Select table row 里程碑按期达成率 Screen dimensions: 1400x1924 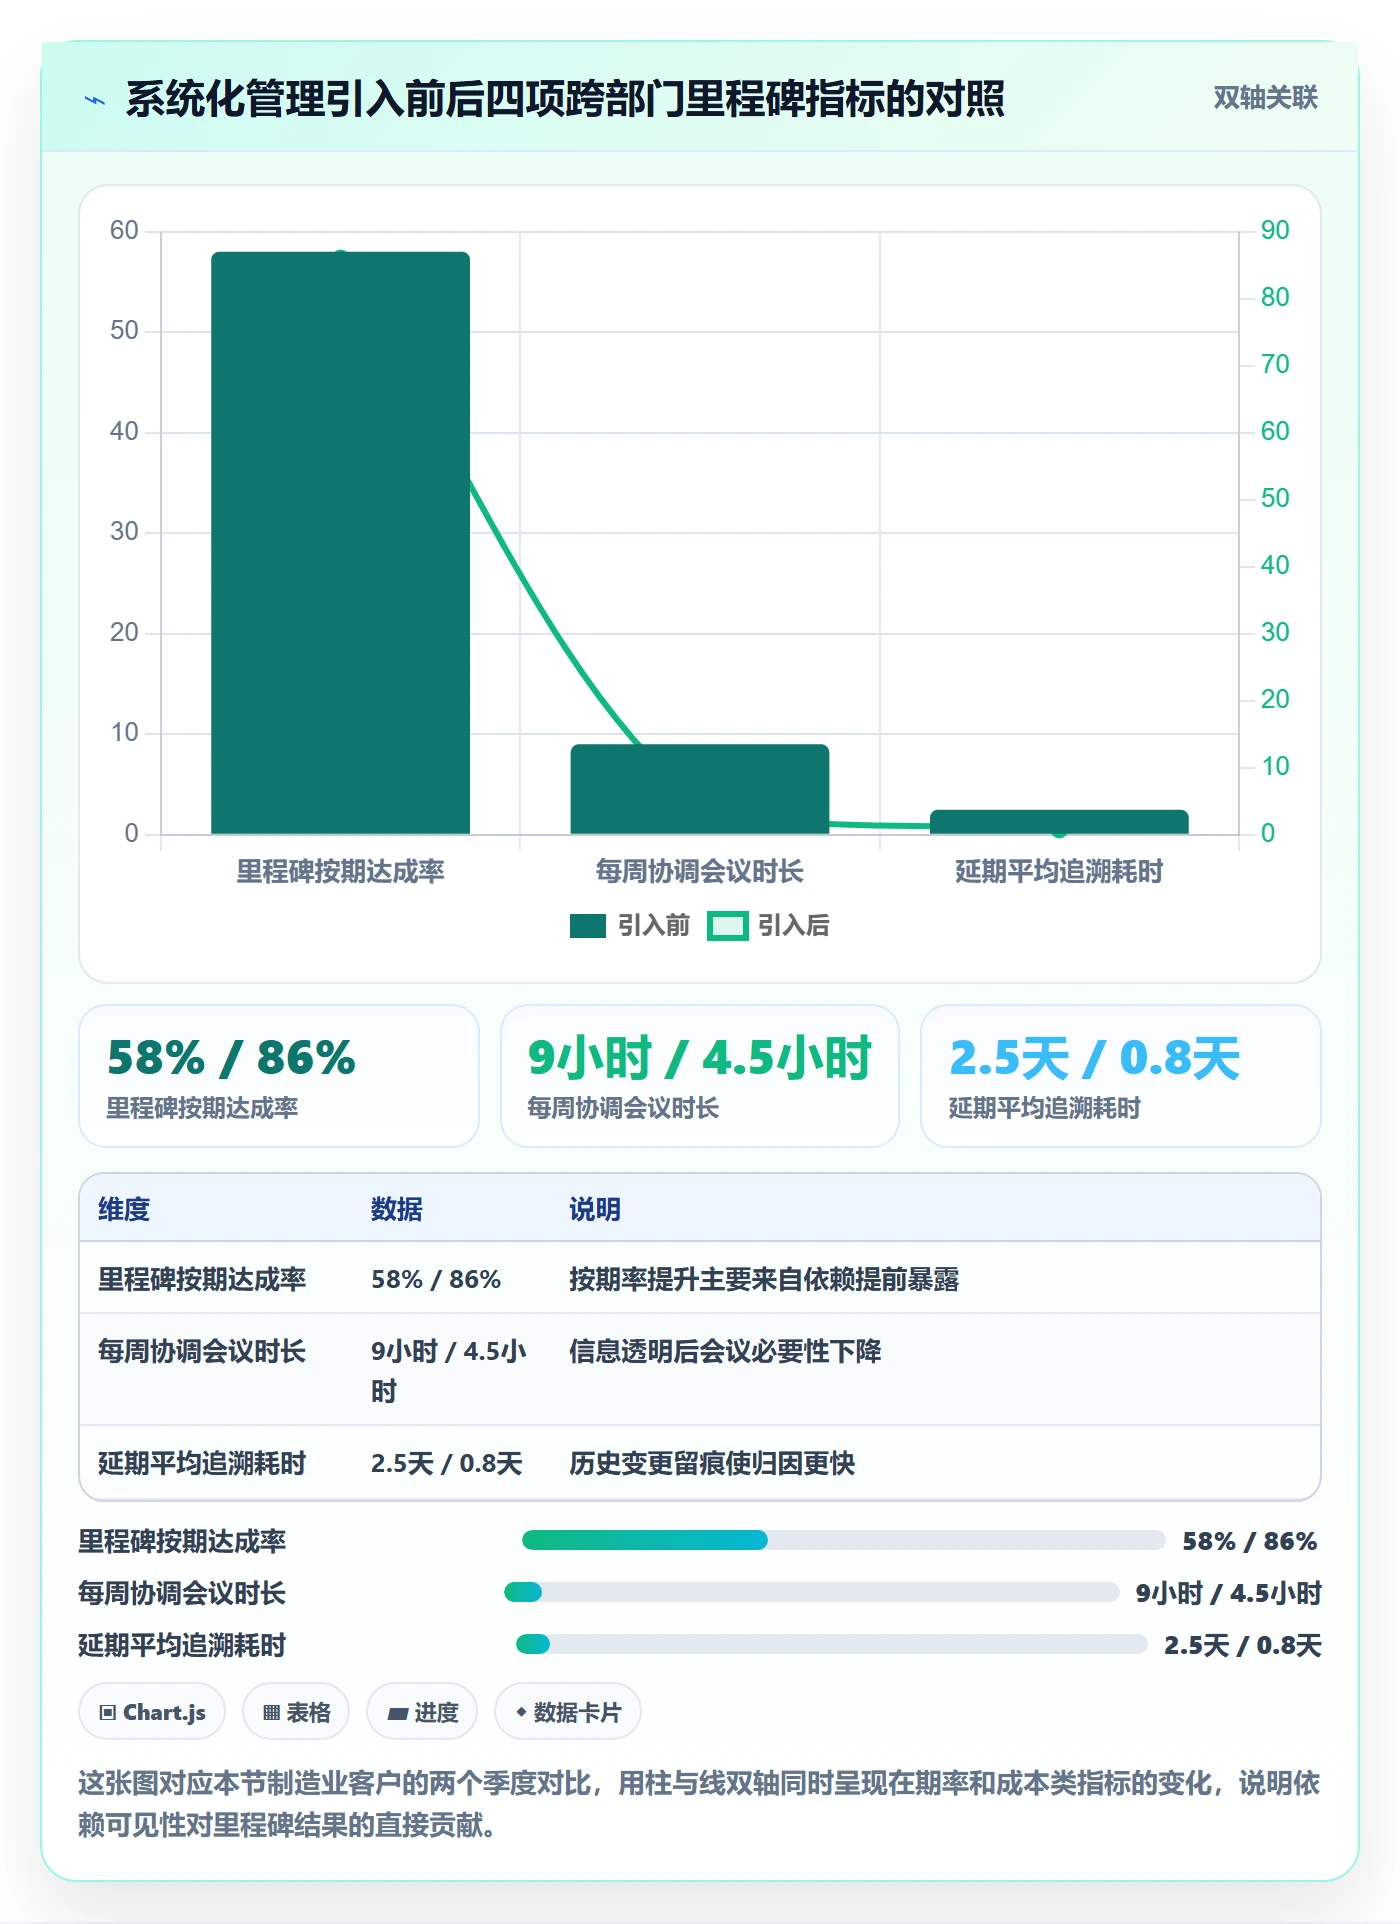[x=700, y=1278]
